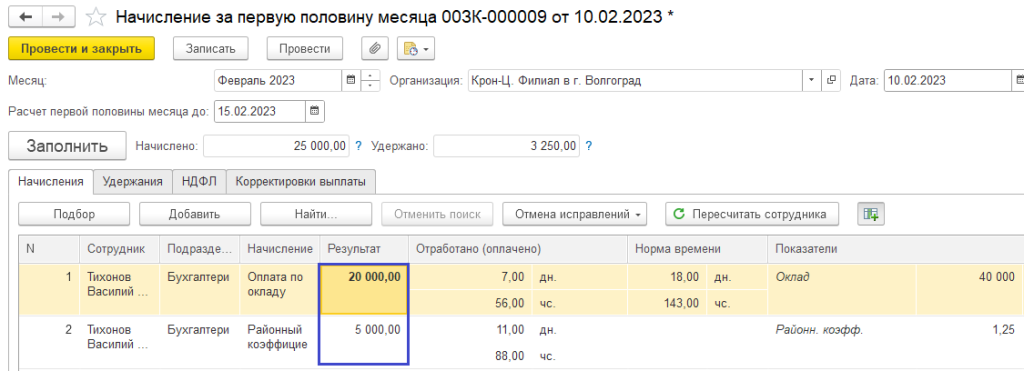Open attached files via paperclip icon
Screen dimensions: 1024x371
(375, 48)
